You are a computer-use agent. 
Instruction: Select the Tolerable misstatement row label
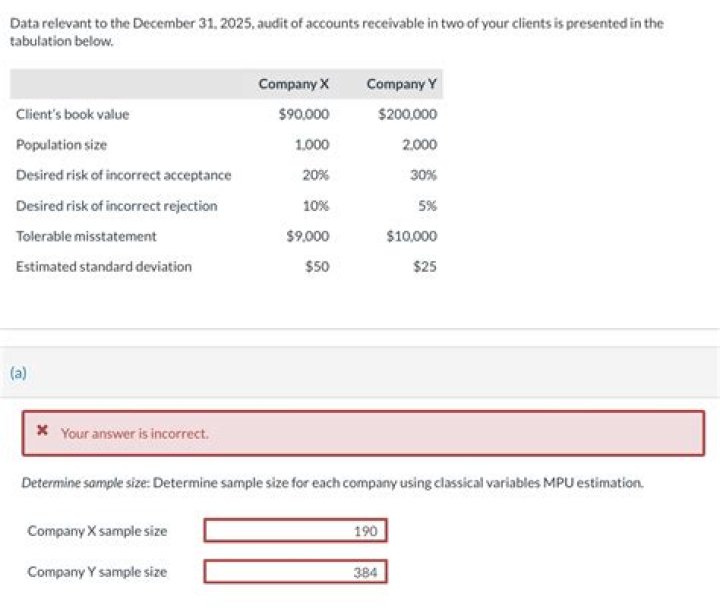tap(86, 236)
